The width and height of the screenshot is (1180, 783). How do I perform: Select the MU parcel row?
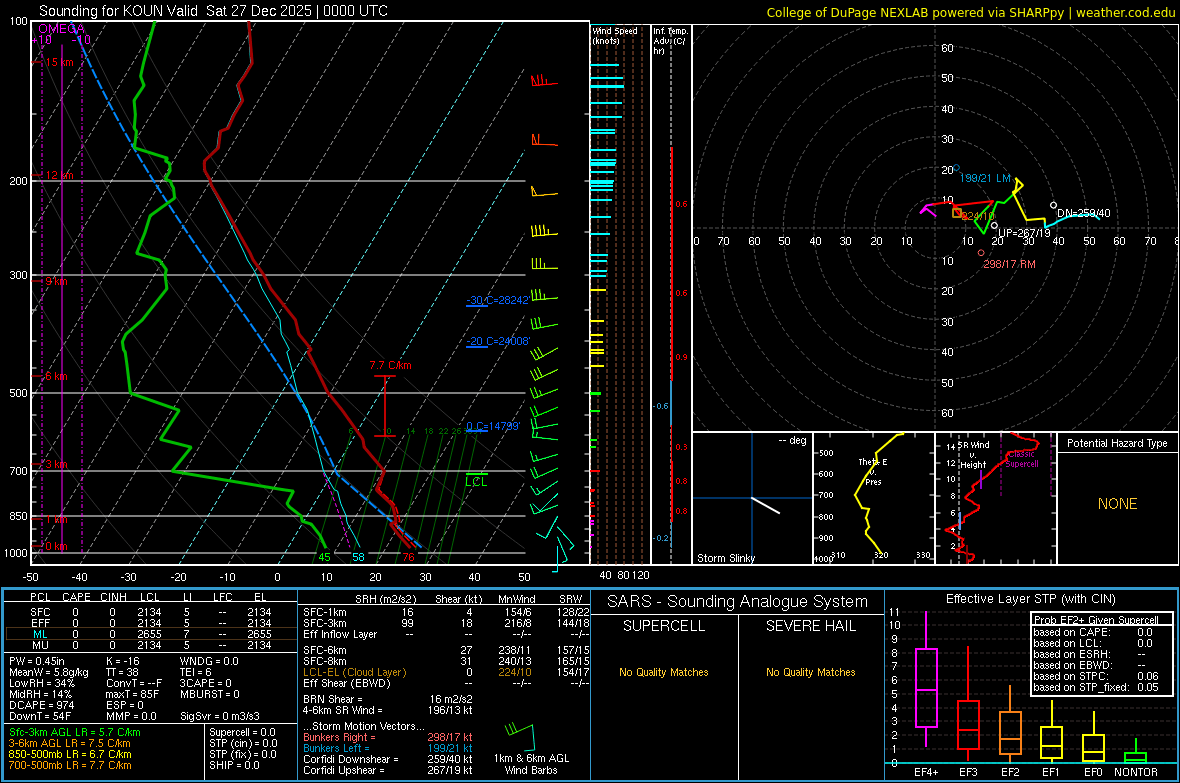click(150, 645)
